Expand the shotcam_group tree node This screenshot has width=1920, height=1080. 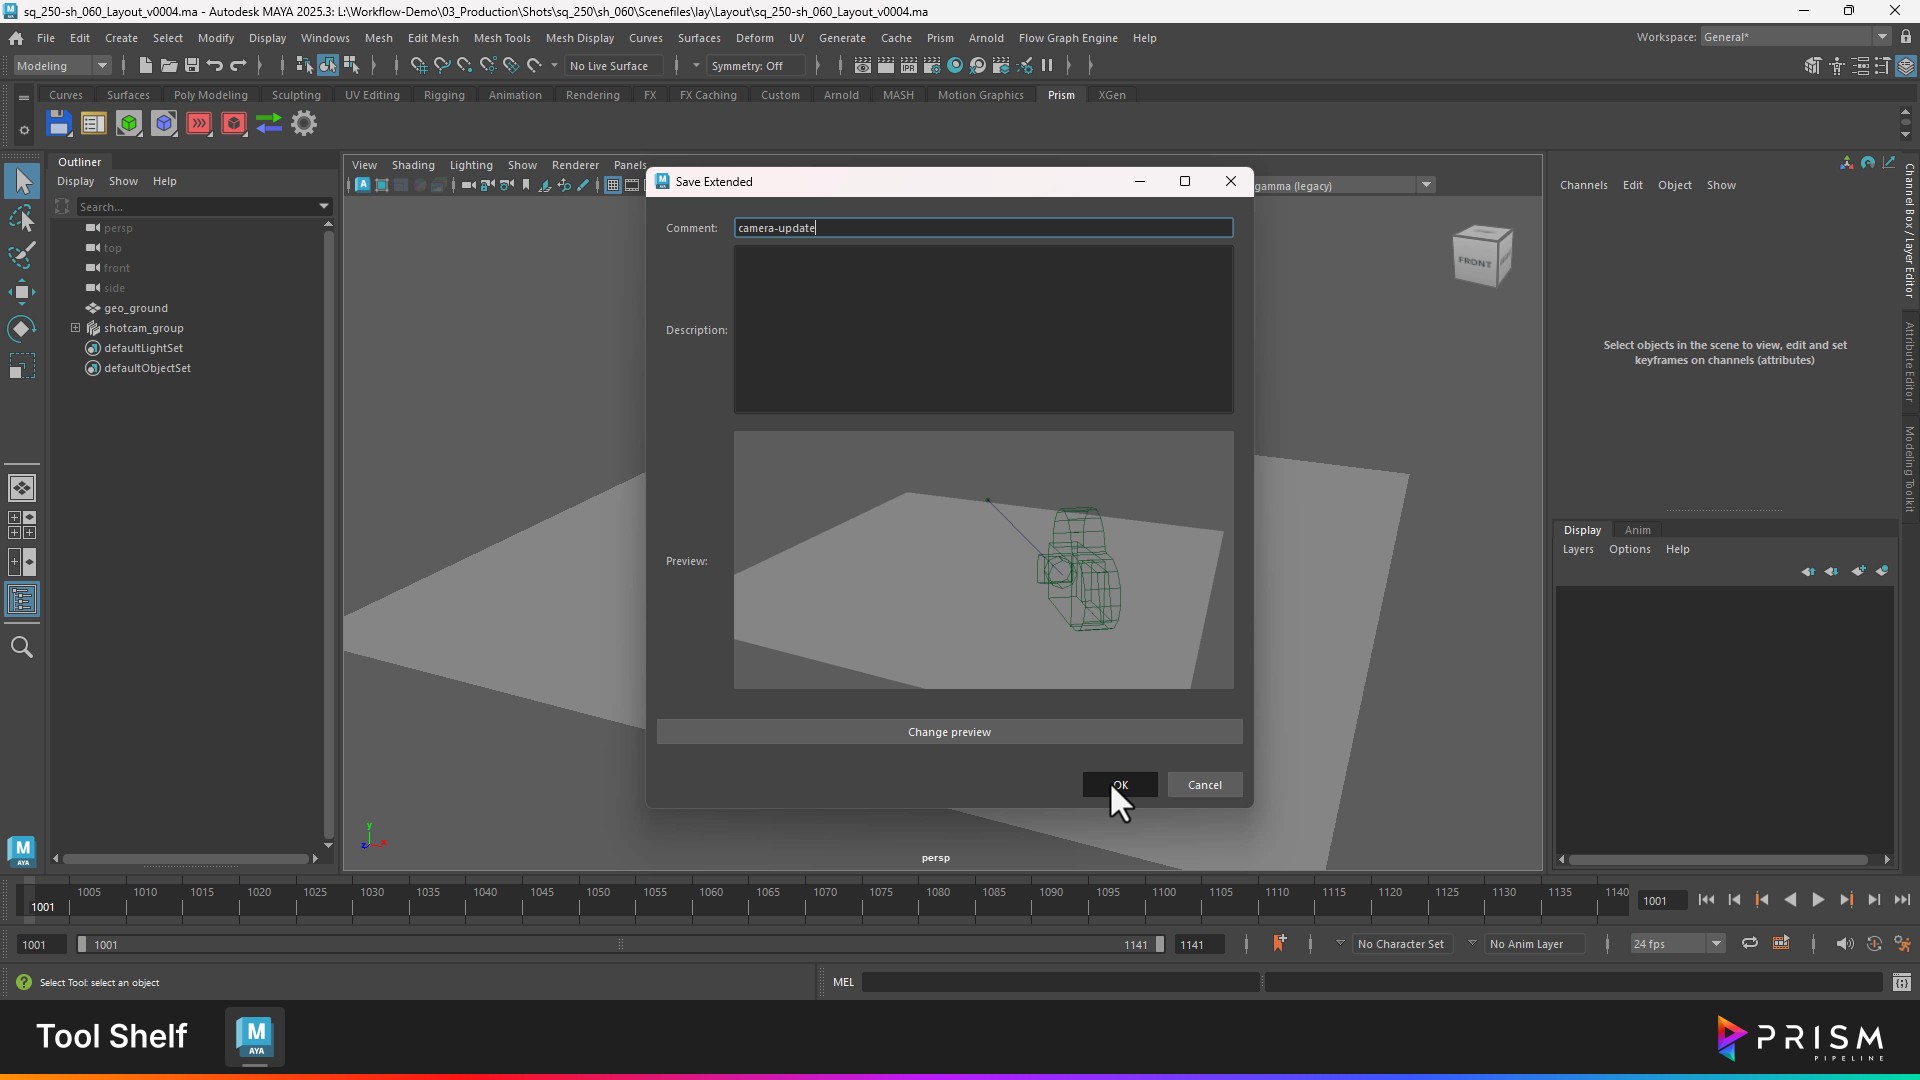pyautogui.click(x=75, y=328)
